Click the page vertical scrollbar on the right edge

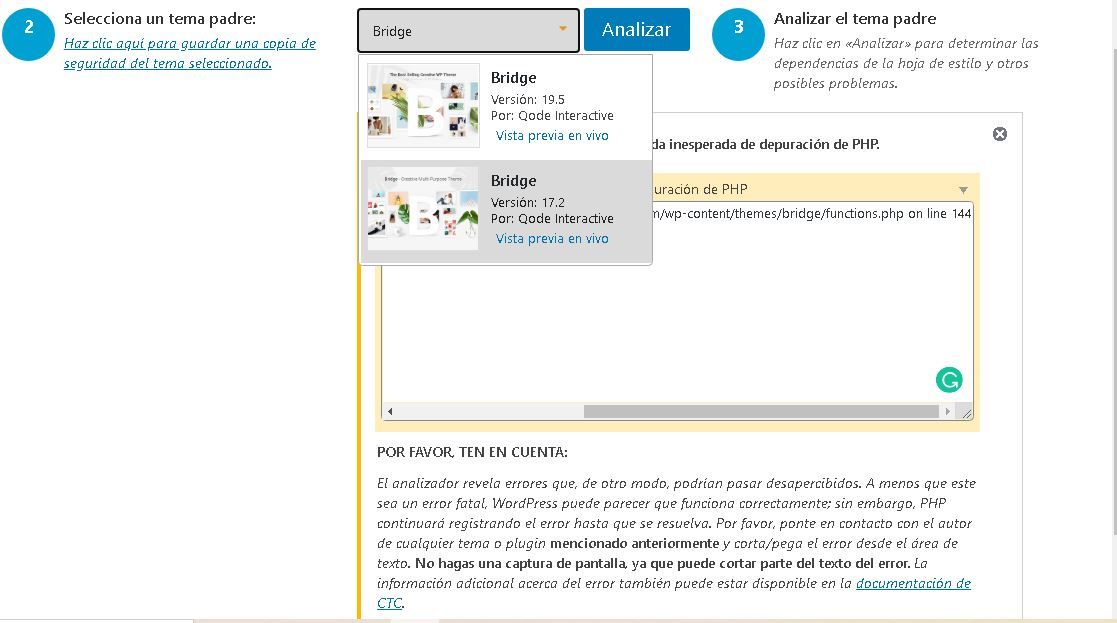1114,292
